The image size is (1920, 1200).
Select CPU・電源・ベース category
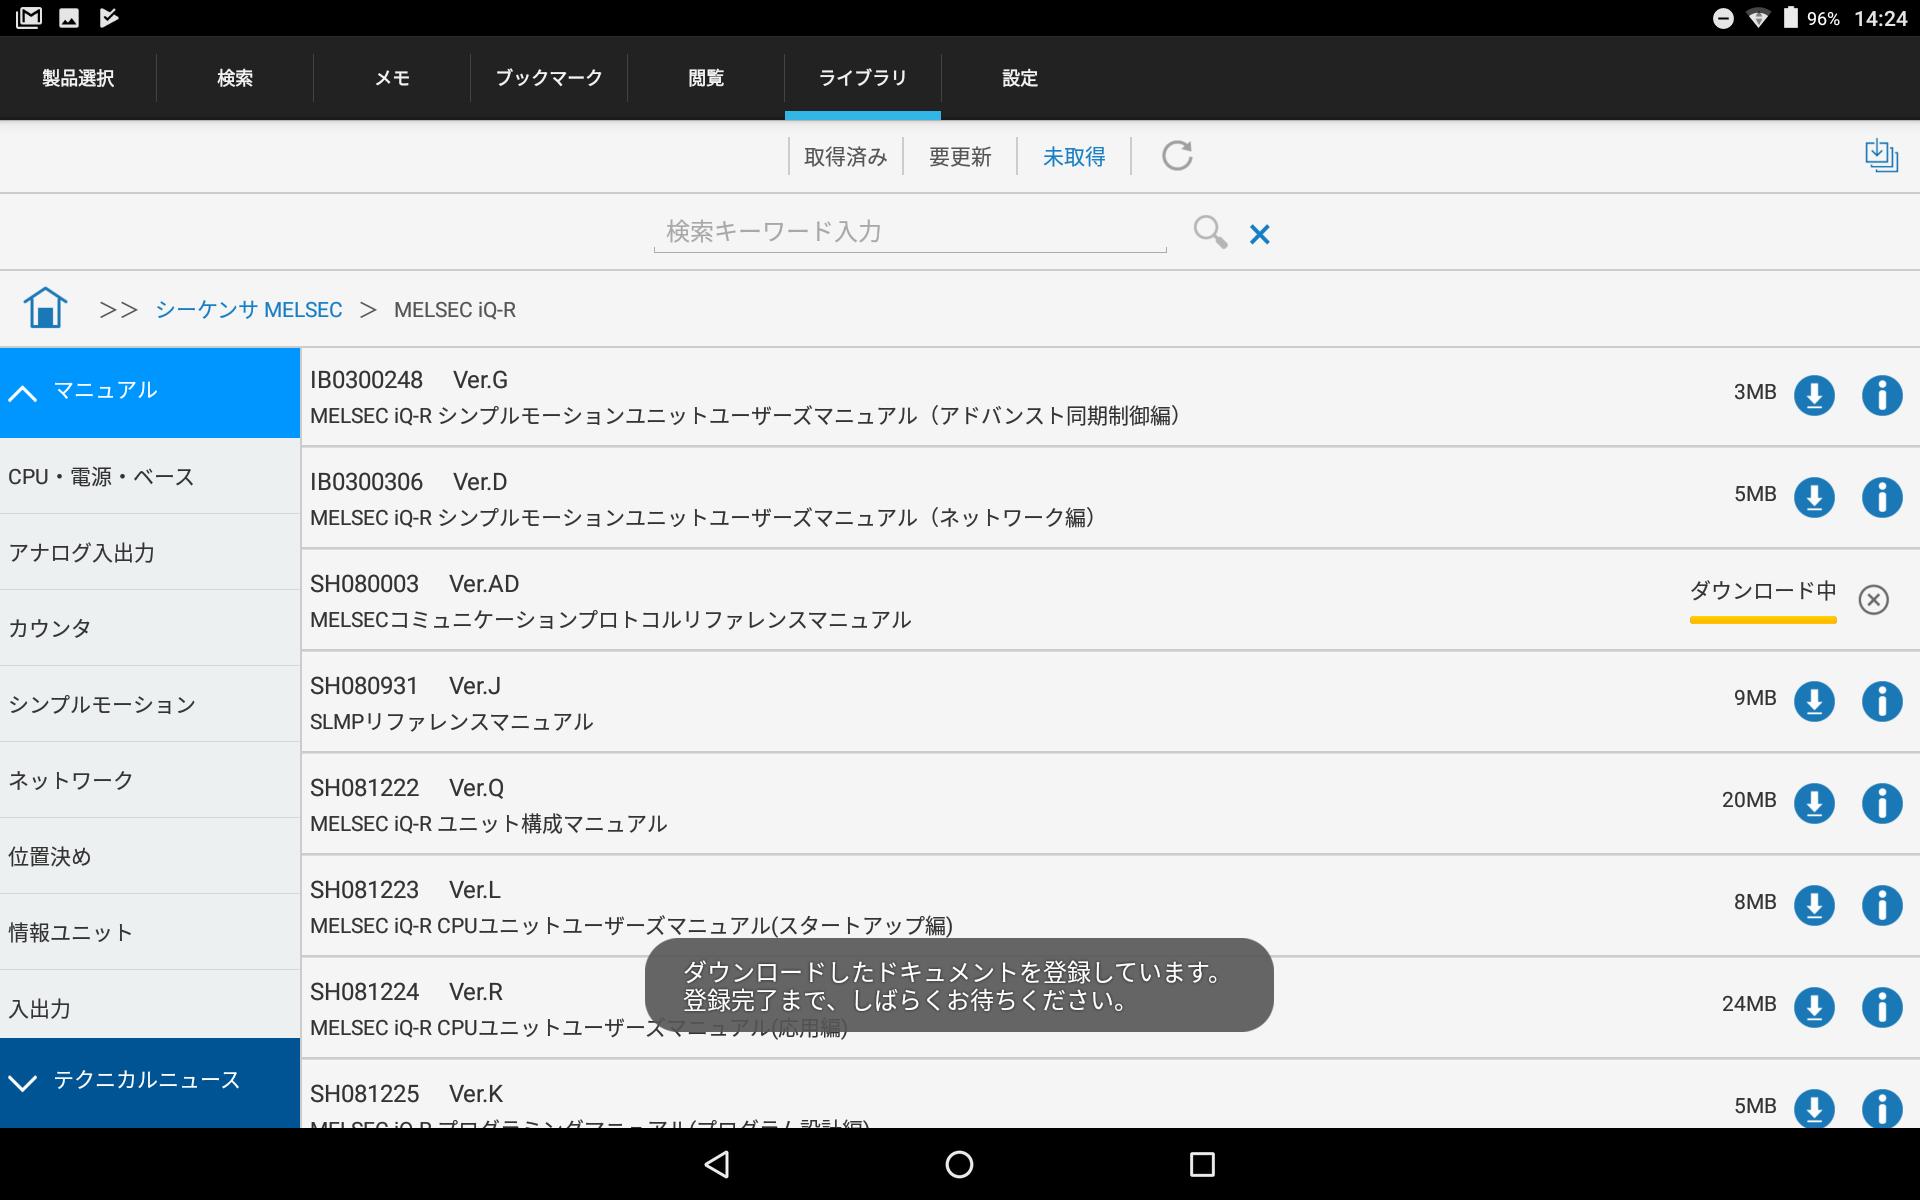coord(150,477)
